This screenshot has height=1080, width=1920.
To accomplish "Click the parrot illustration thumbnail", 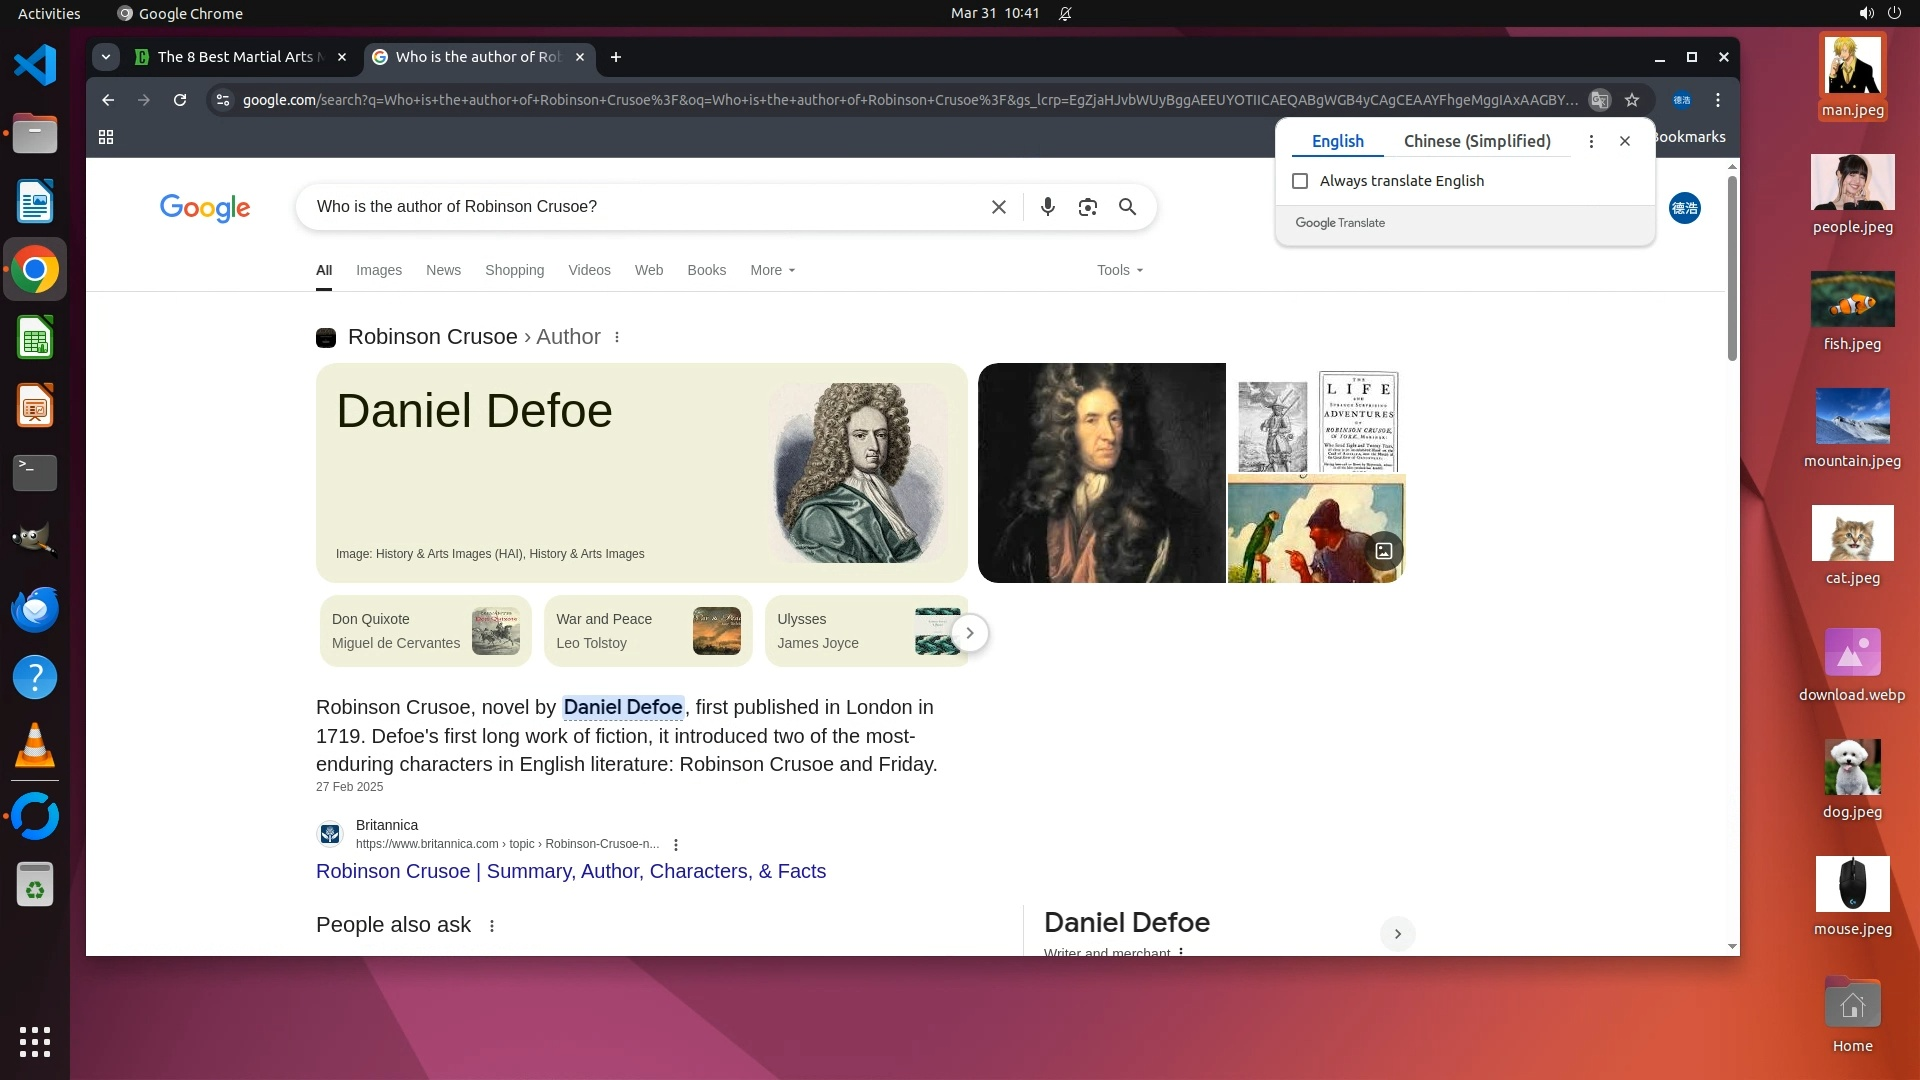I will point(1300,530).
